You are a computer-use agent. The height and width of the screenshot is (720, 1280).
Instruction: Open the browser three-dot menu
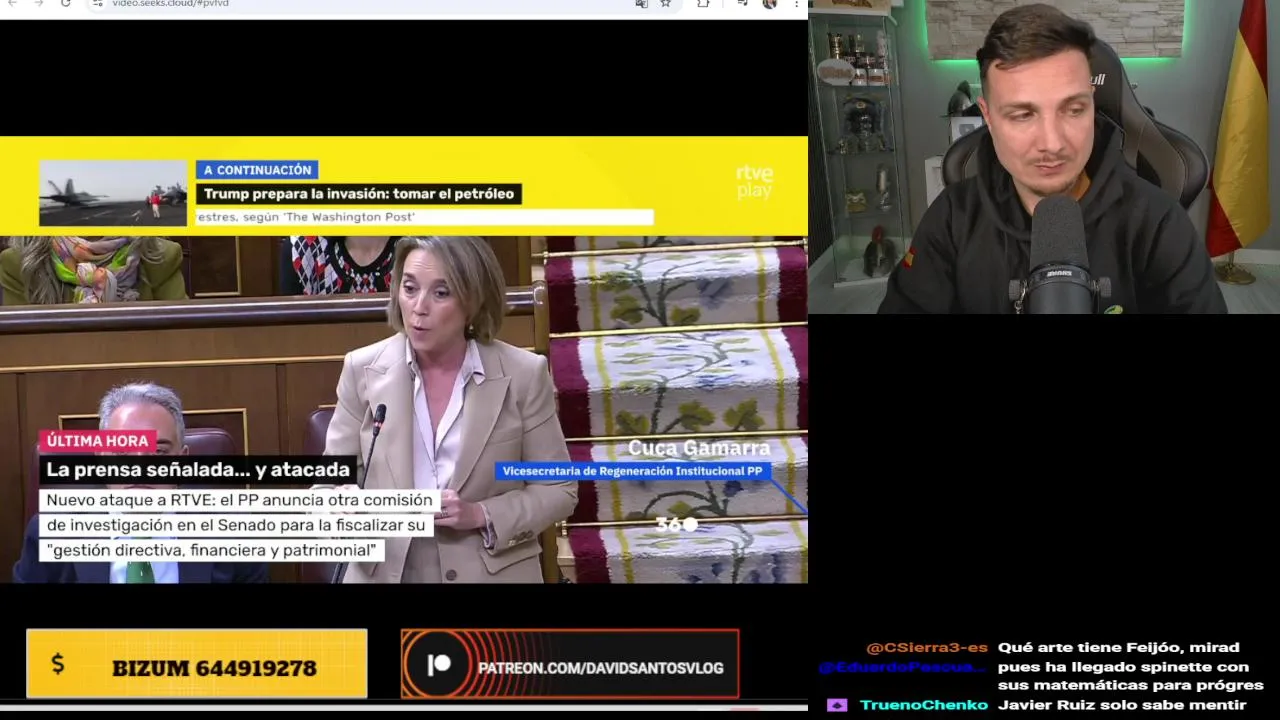click(795, 3)
